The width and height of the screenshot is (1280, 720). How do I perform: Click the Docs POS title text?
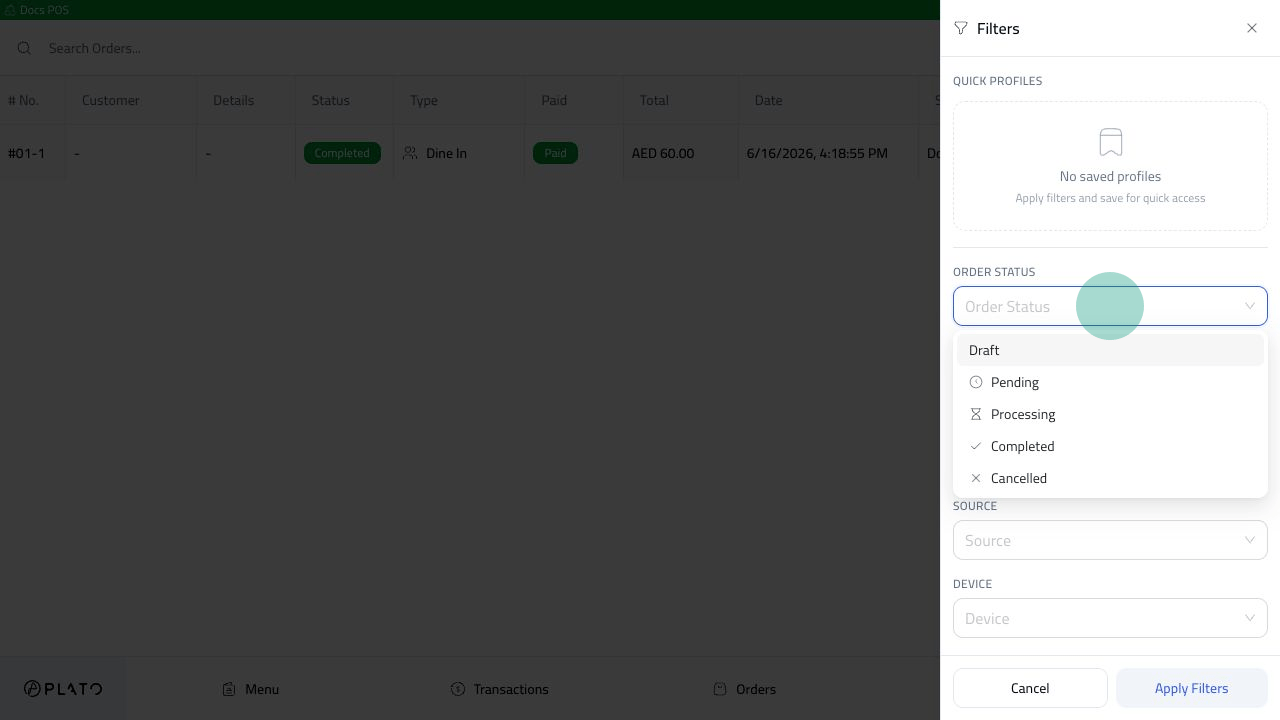click(x=44, y=10)
